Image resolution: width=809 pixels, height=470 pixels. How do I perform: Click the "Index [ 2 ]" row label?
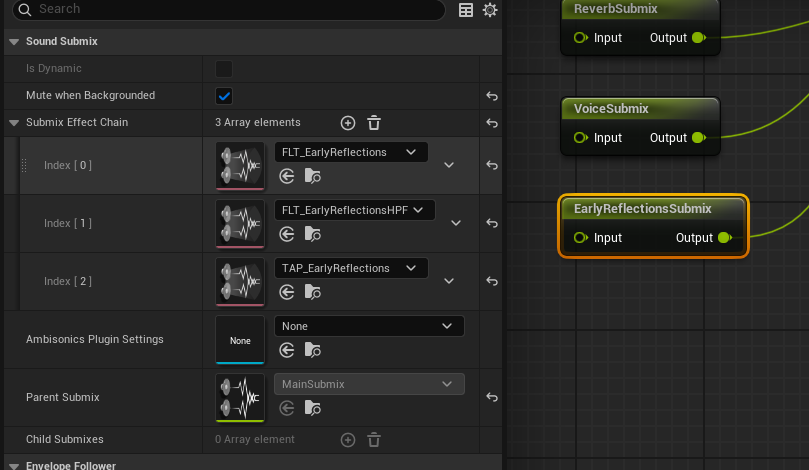click(68, 282)
